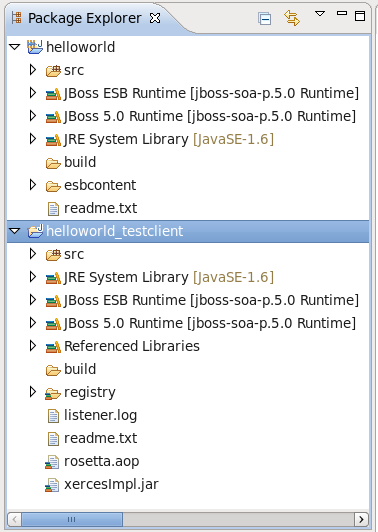Viewport: 378px width, 532px height.
Task: Click readme.txt file icon in helloworld
Action: pos(53,209)
